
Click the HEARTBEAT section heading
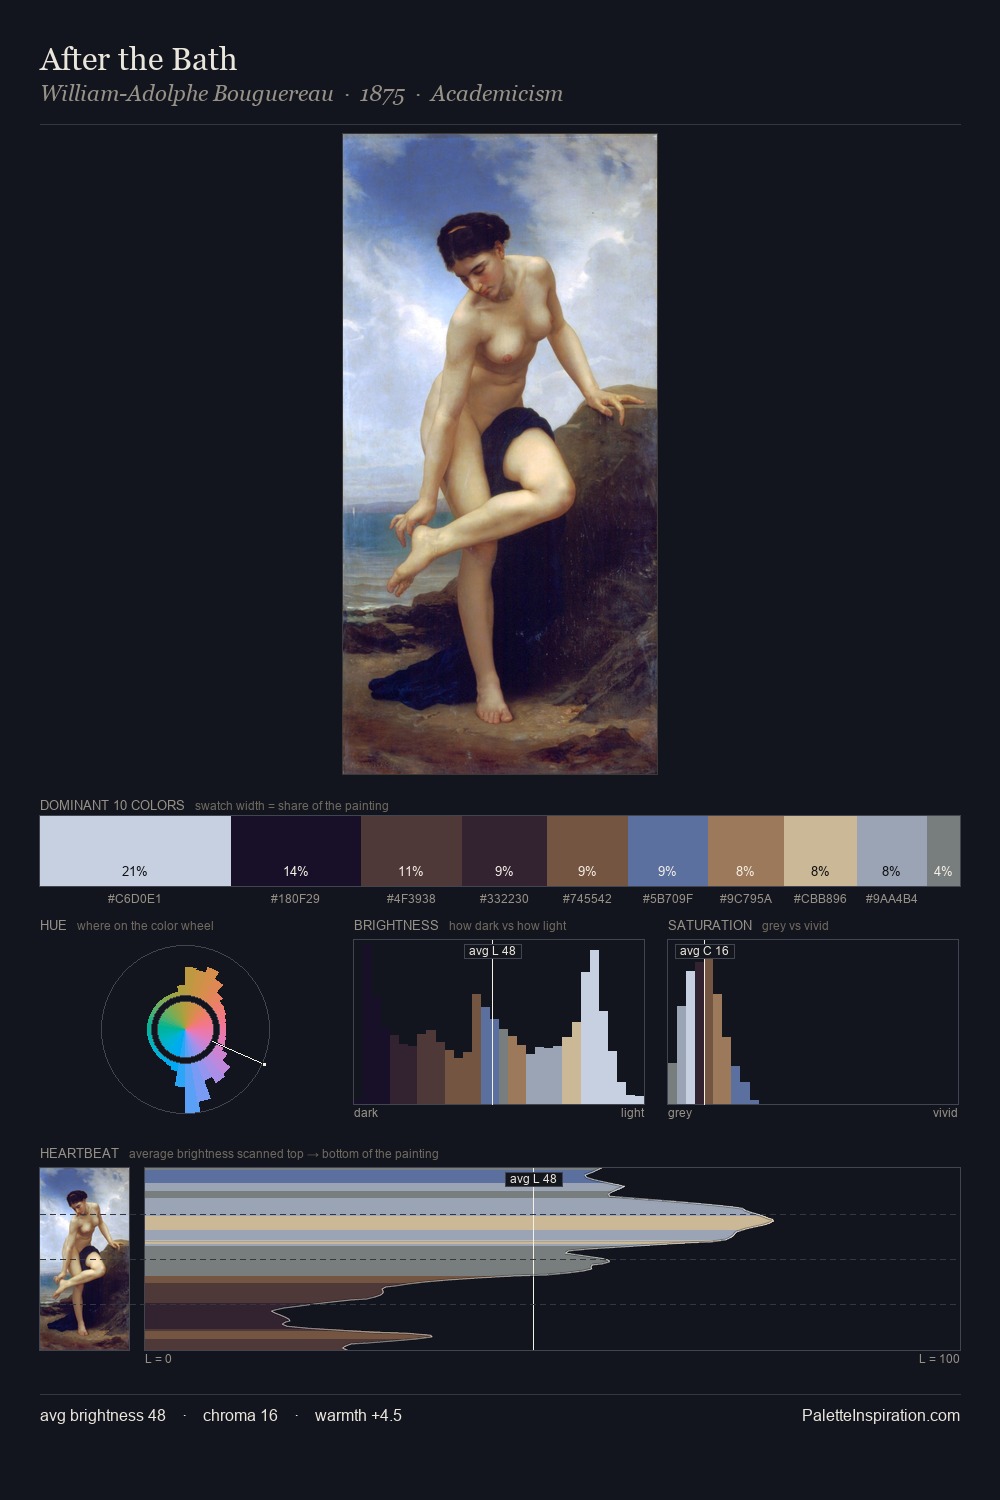tap(79, 1153)
